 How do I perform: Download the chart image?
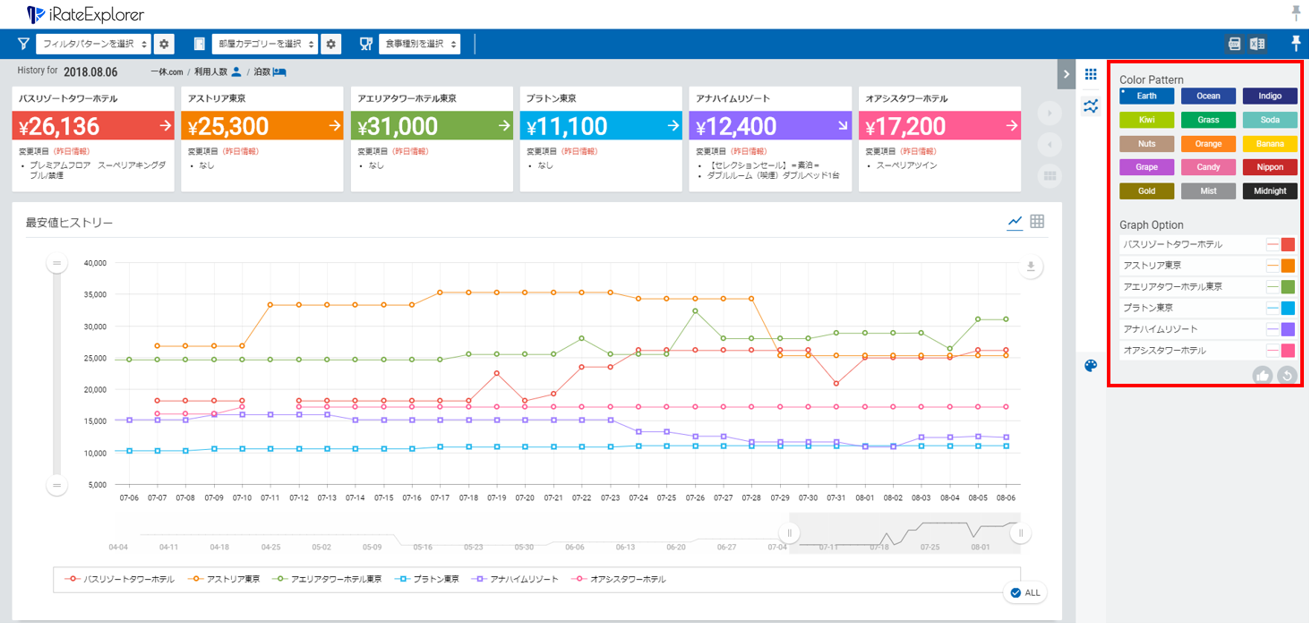[1031, 266]
